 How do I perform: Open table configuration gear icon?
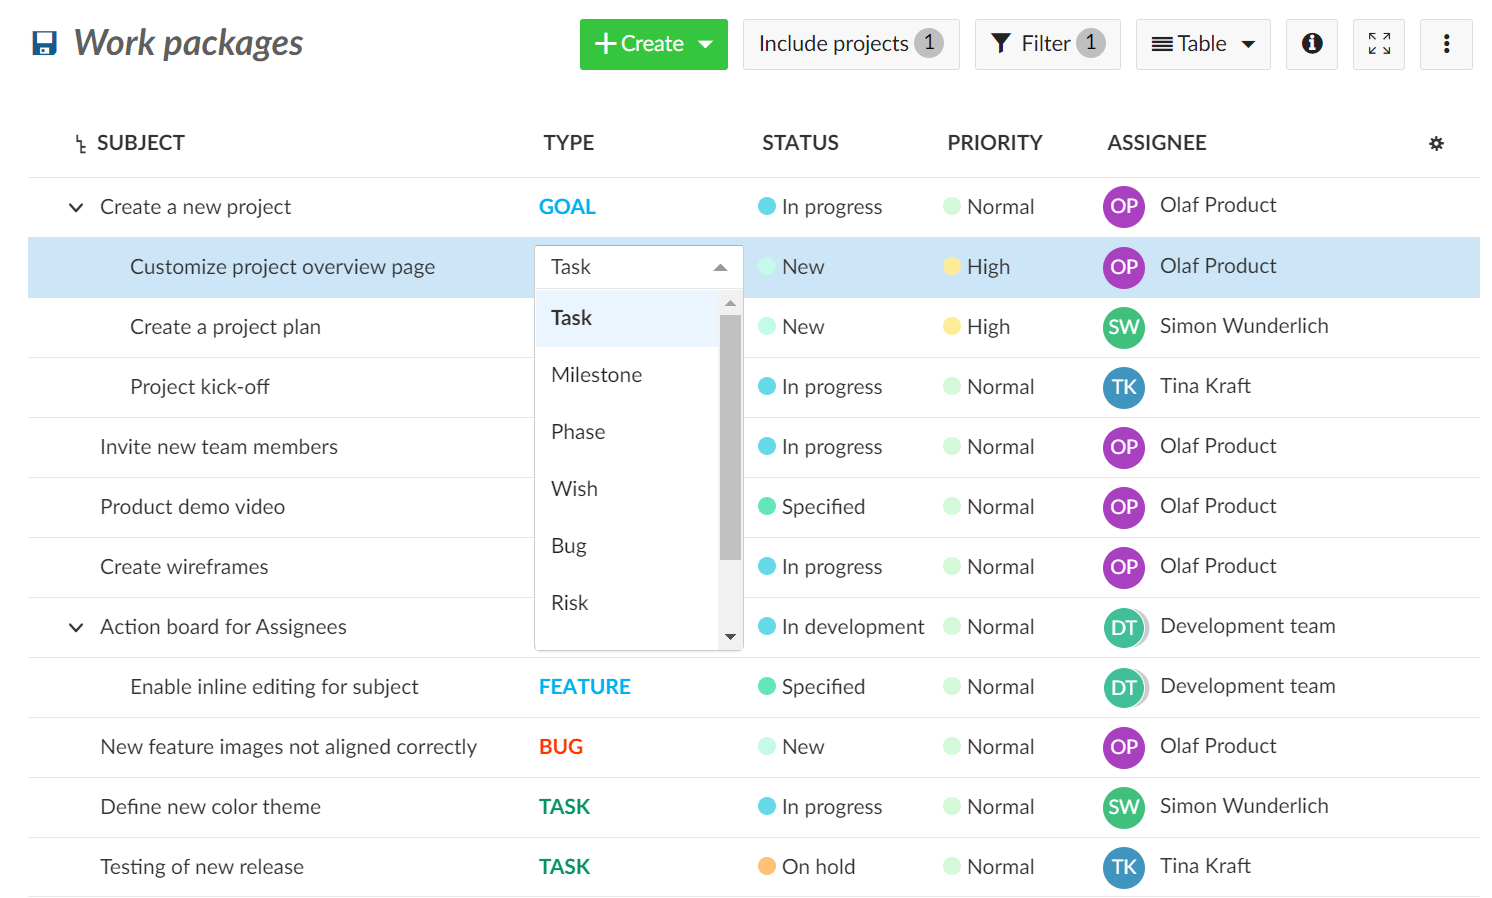point(1436,144)
